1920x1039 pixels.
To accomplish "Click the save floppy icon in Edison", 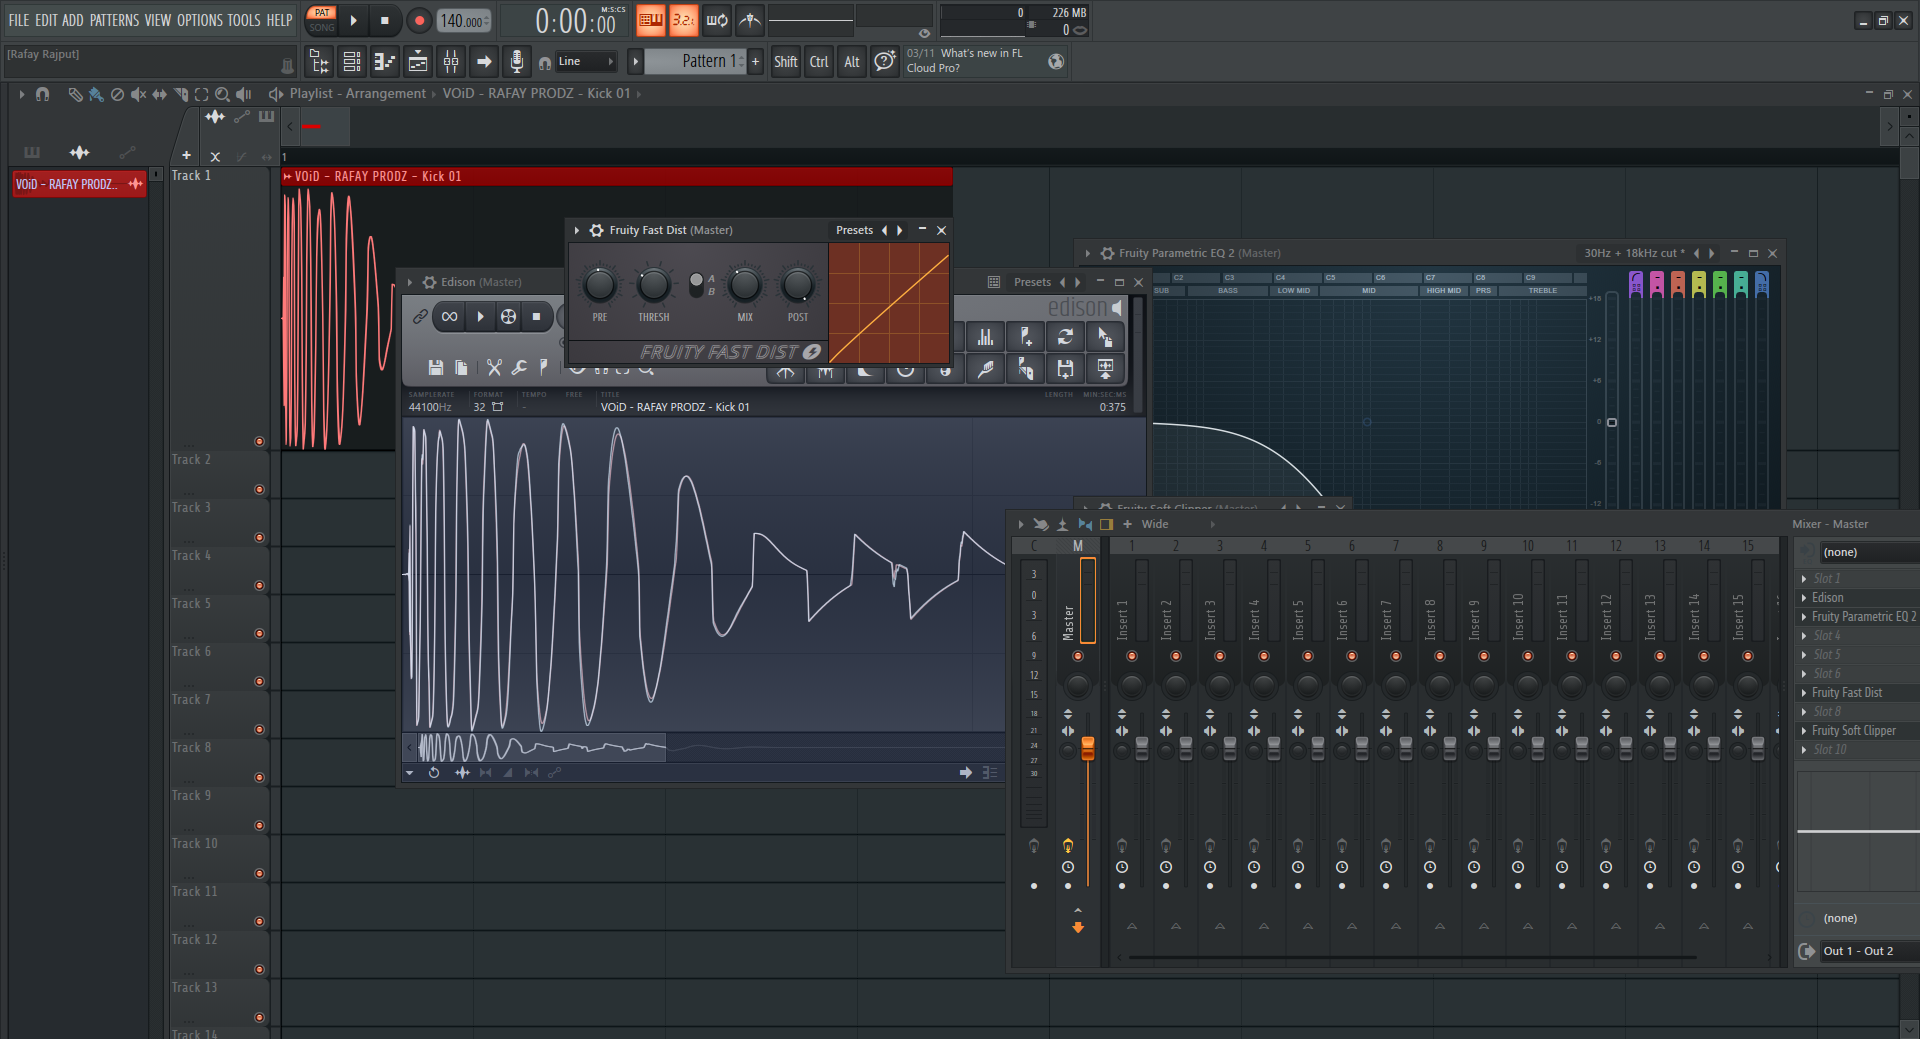I will [435, 368].
